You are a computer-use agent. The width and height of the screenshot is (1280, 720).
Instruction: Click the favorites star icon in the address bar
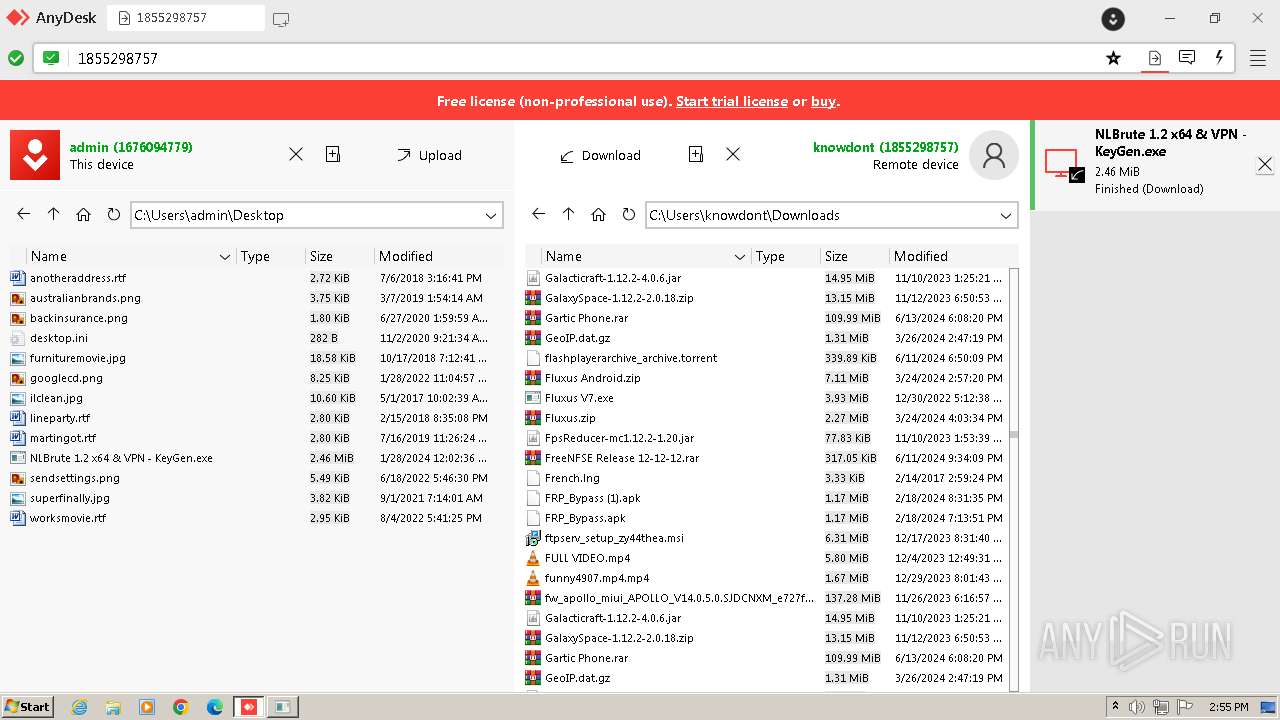(x=1113, y=58)
